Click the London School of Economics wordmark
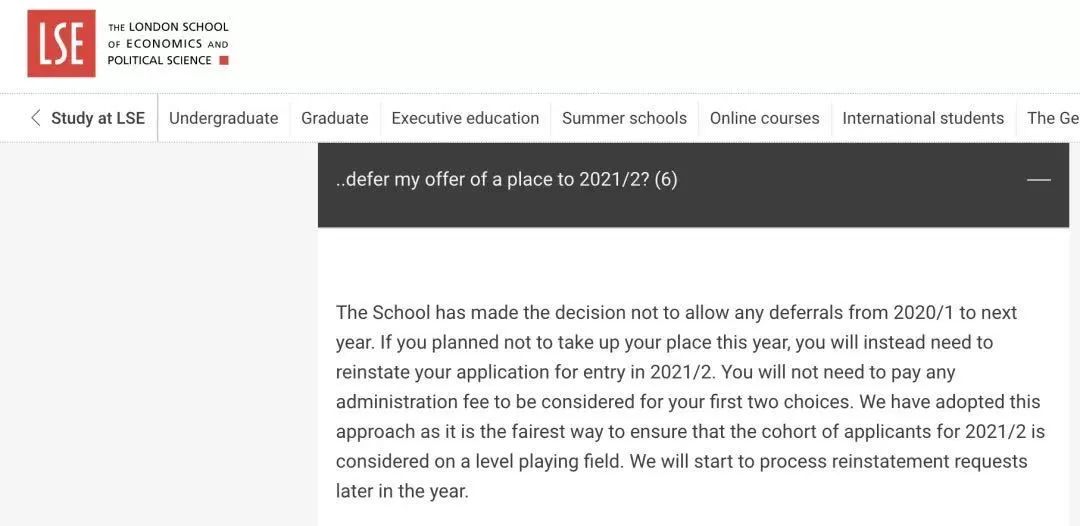The width and height of the screenshot is (1080, 526). [x=168, y=43]
